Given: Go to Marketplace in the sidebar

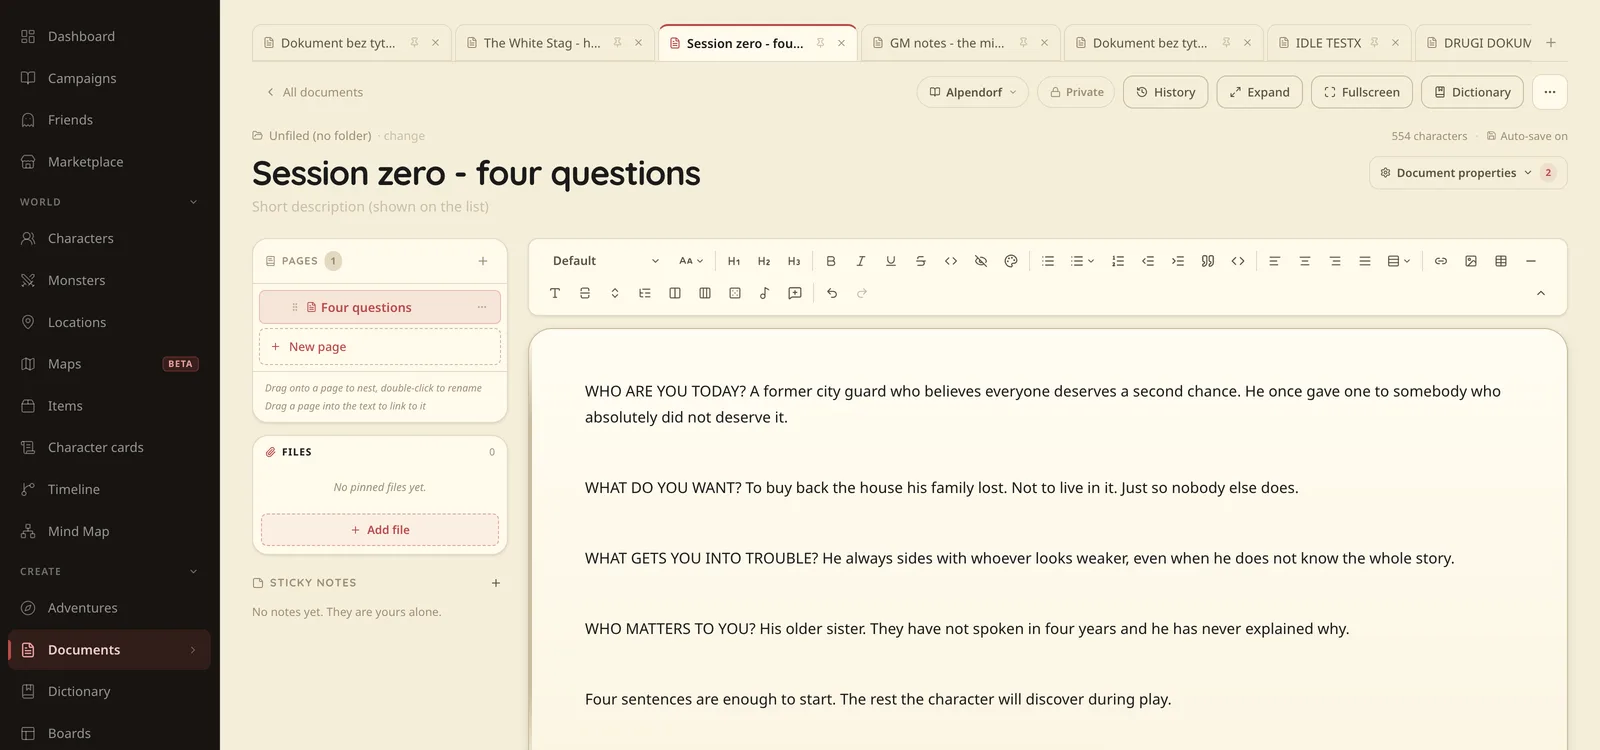Looking at the screenshot, I should [x=110, y=162].
